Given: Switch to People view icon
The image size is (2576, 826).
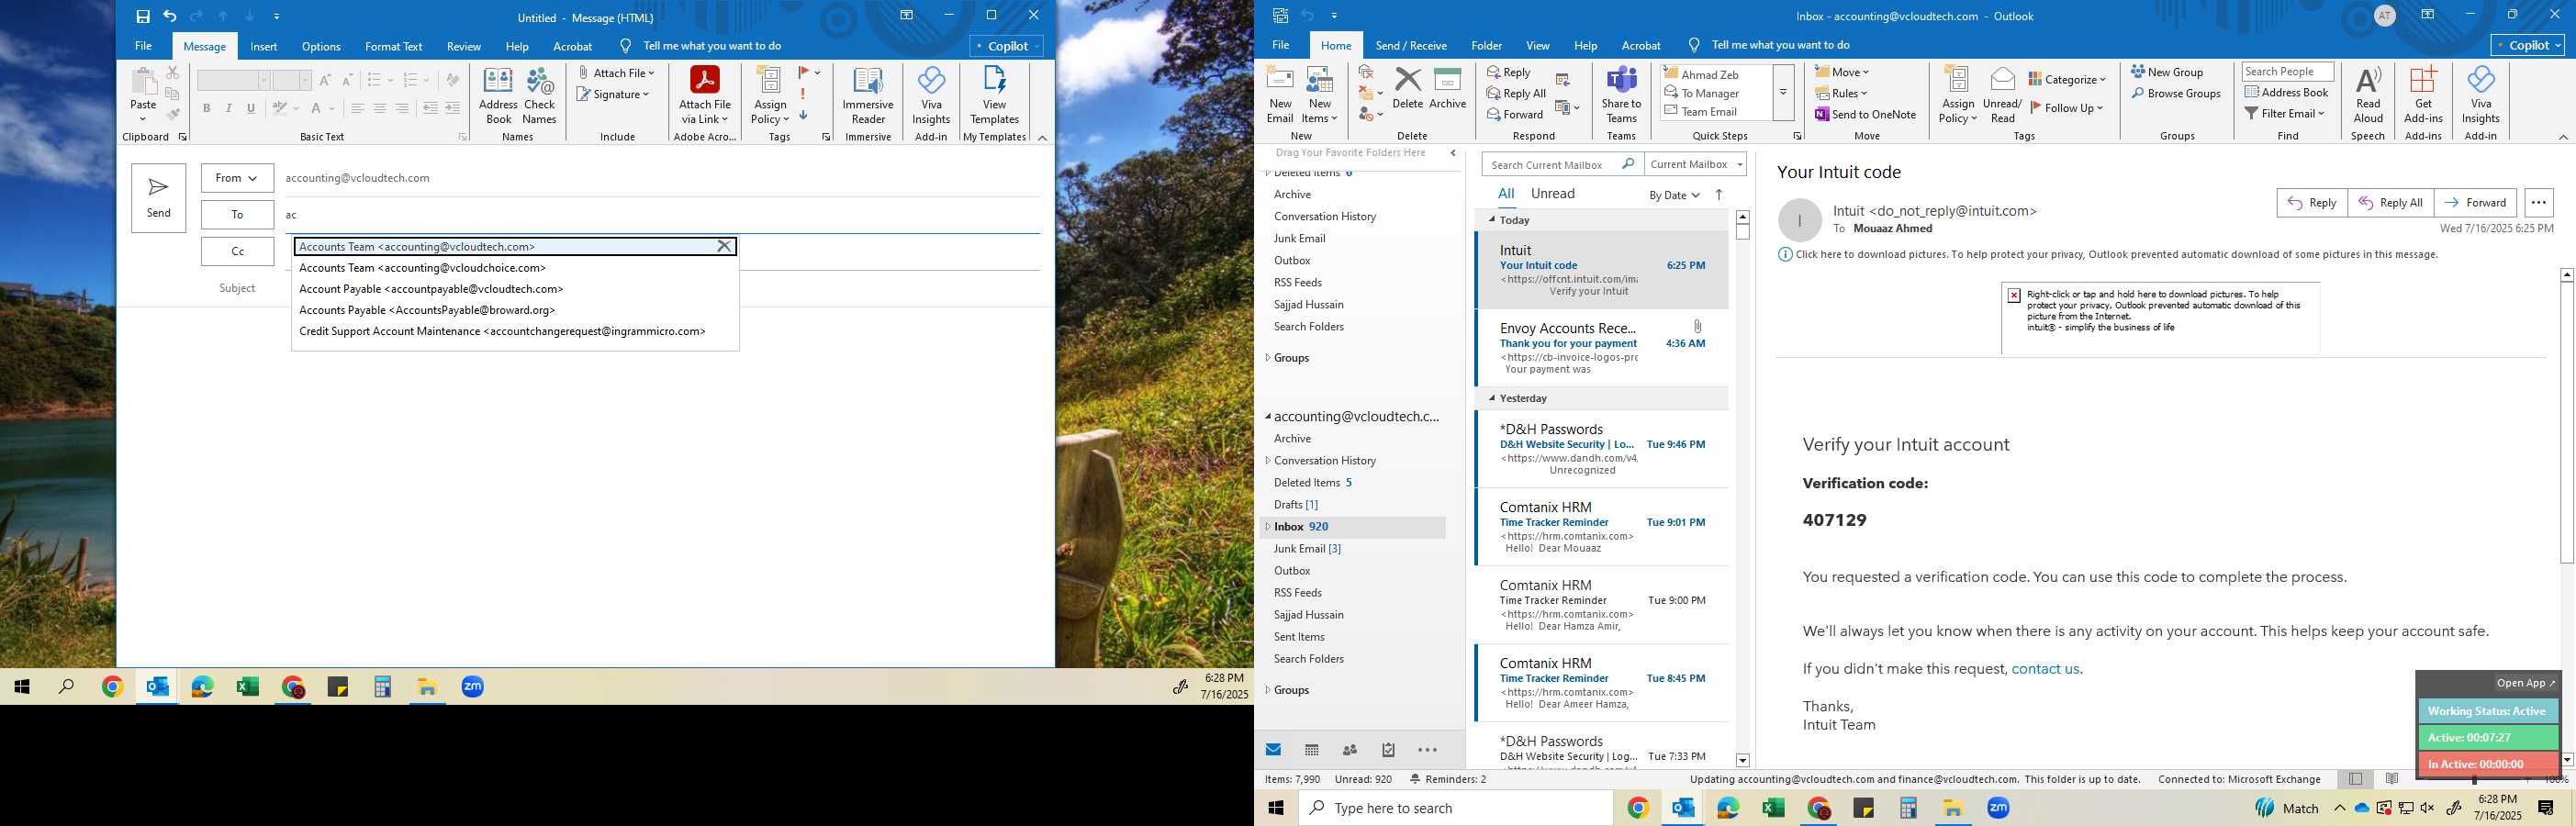Looking at the screenshot, I should tap(1349, 750).
